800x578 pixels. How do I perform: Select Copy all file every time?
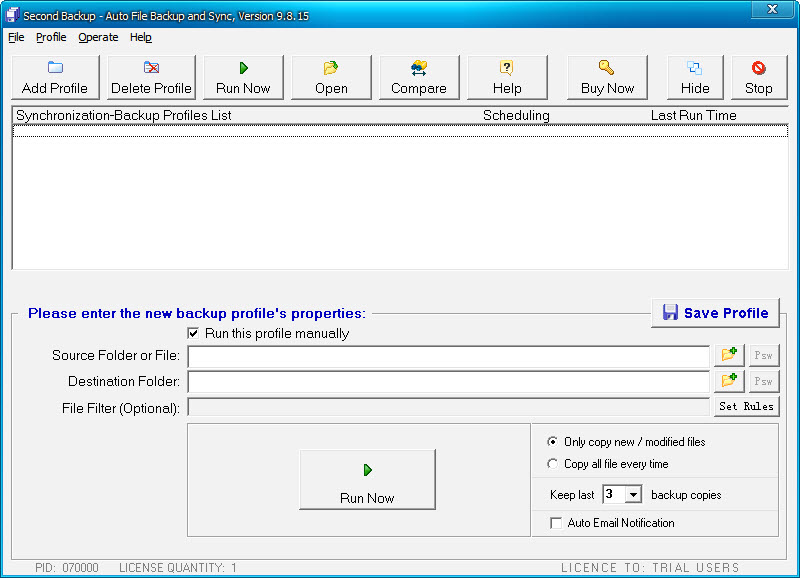pyautogui.click(x=553, y=464)
